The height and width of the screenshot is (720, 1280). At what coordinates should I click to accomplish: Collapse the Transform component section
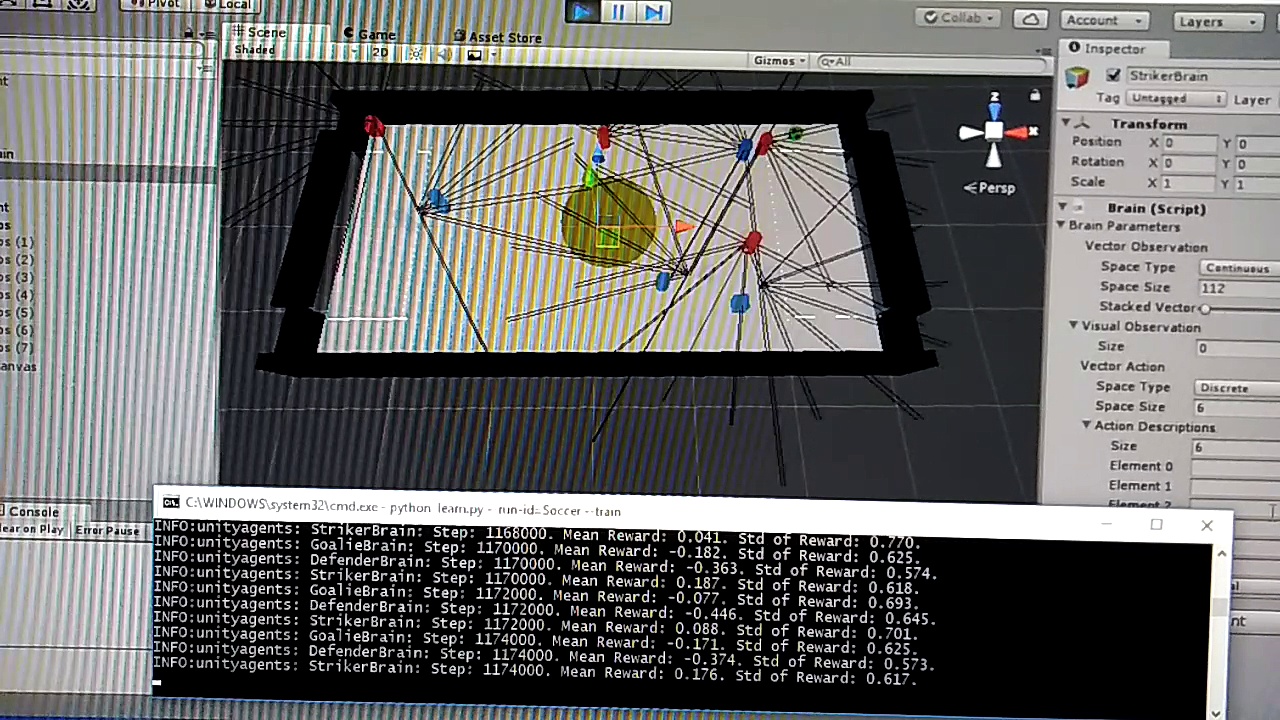tap(1066, 123)
